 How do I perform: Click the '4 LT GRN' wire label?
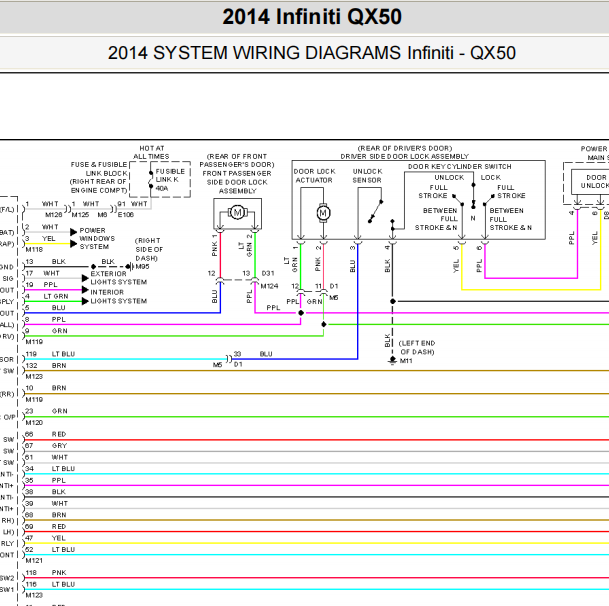[x=47, y=296]
